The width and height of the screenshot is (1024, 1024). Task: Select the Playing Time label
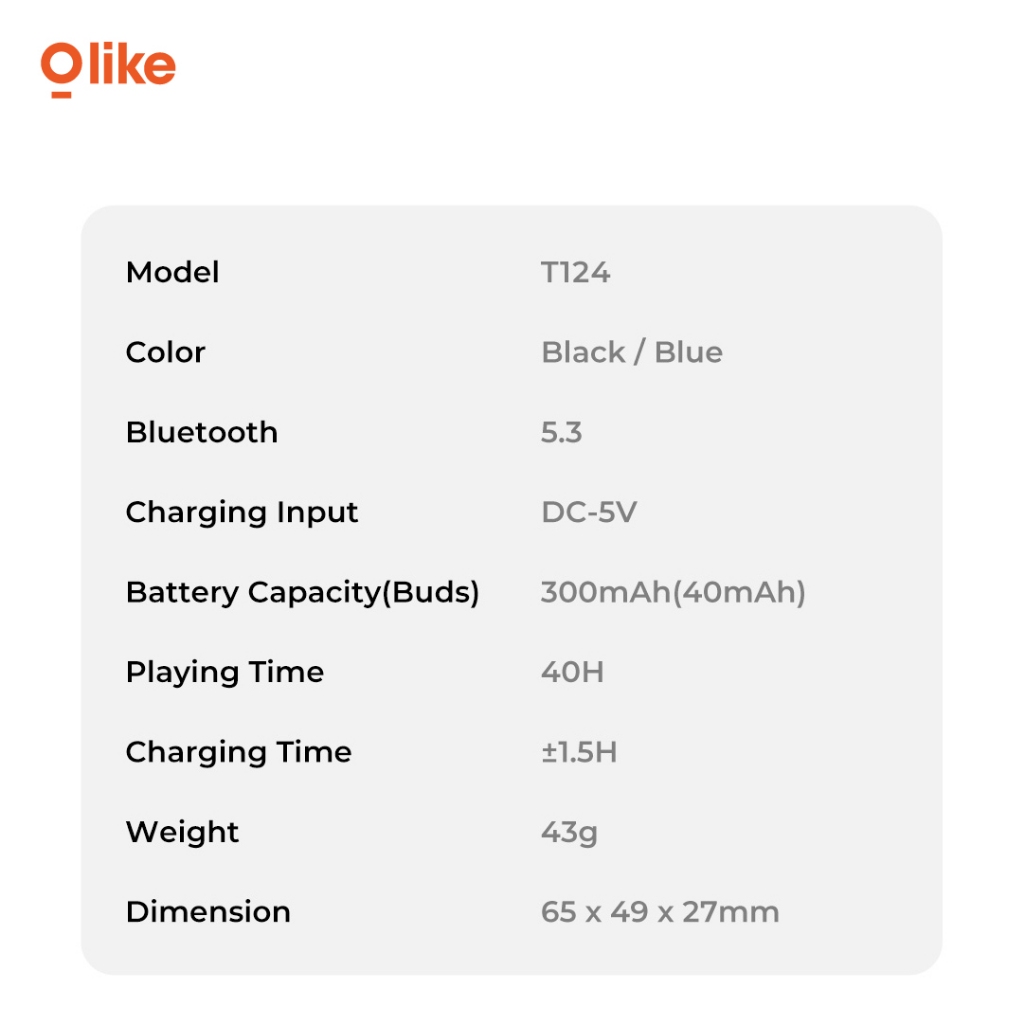coord(224,672)
